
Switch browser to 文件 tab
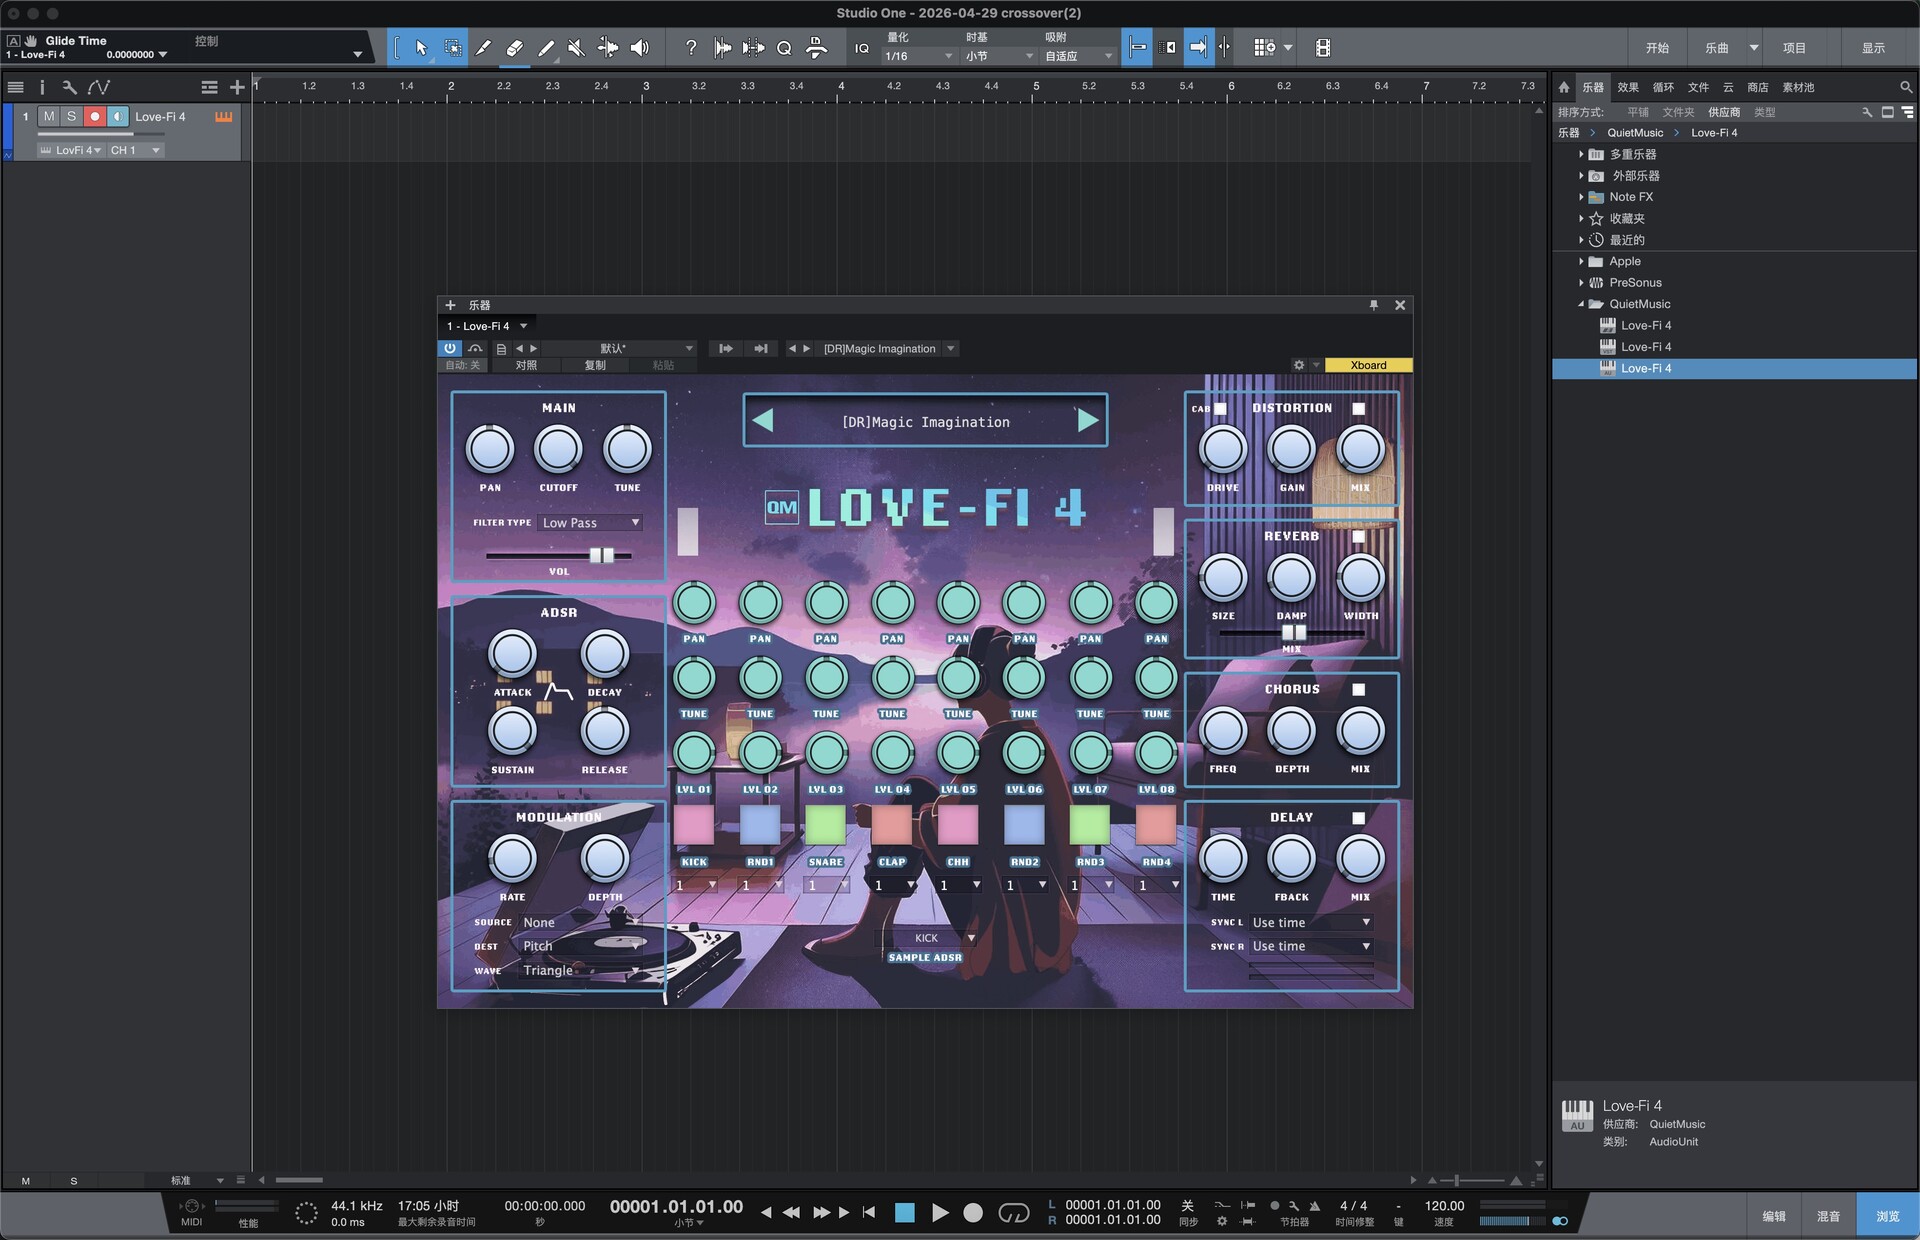(1698, 87)
